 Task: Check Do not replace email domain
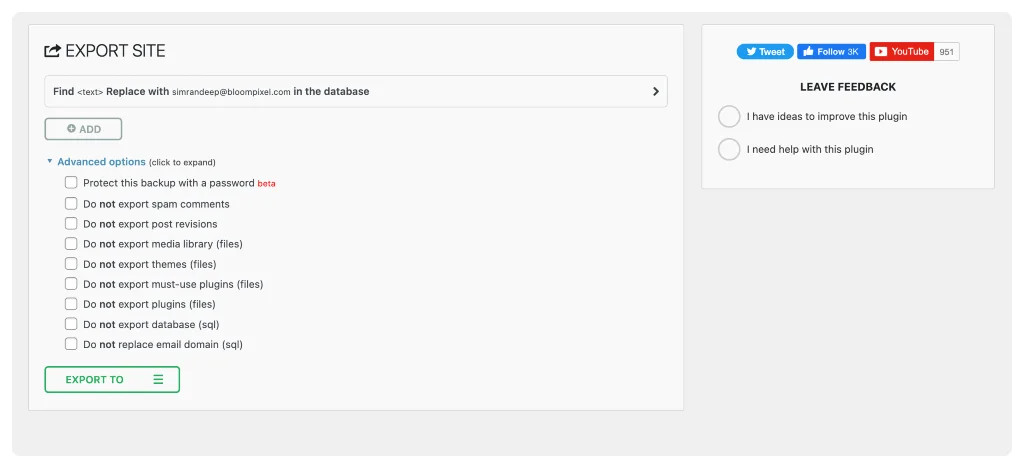coord(71,344)
